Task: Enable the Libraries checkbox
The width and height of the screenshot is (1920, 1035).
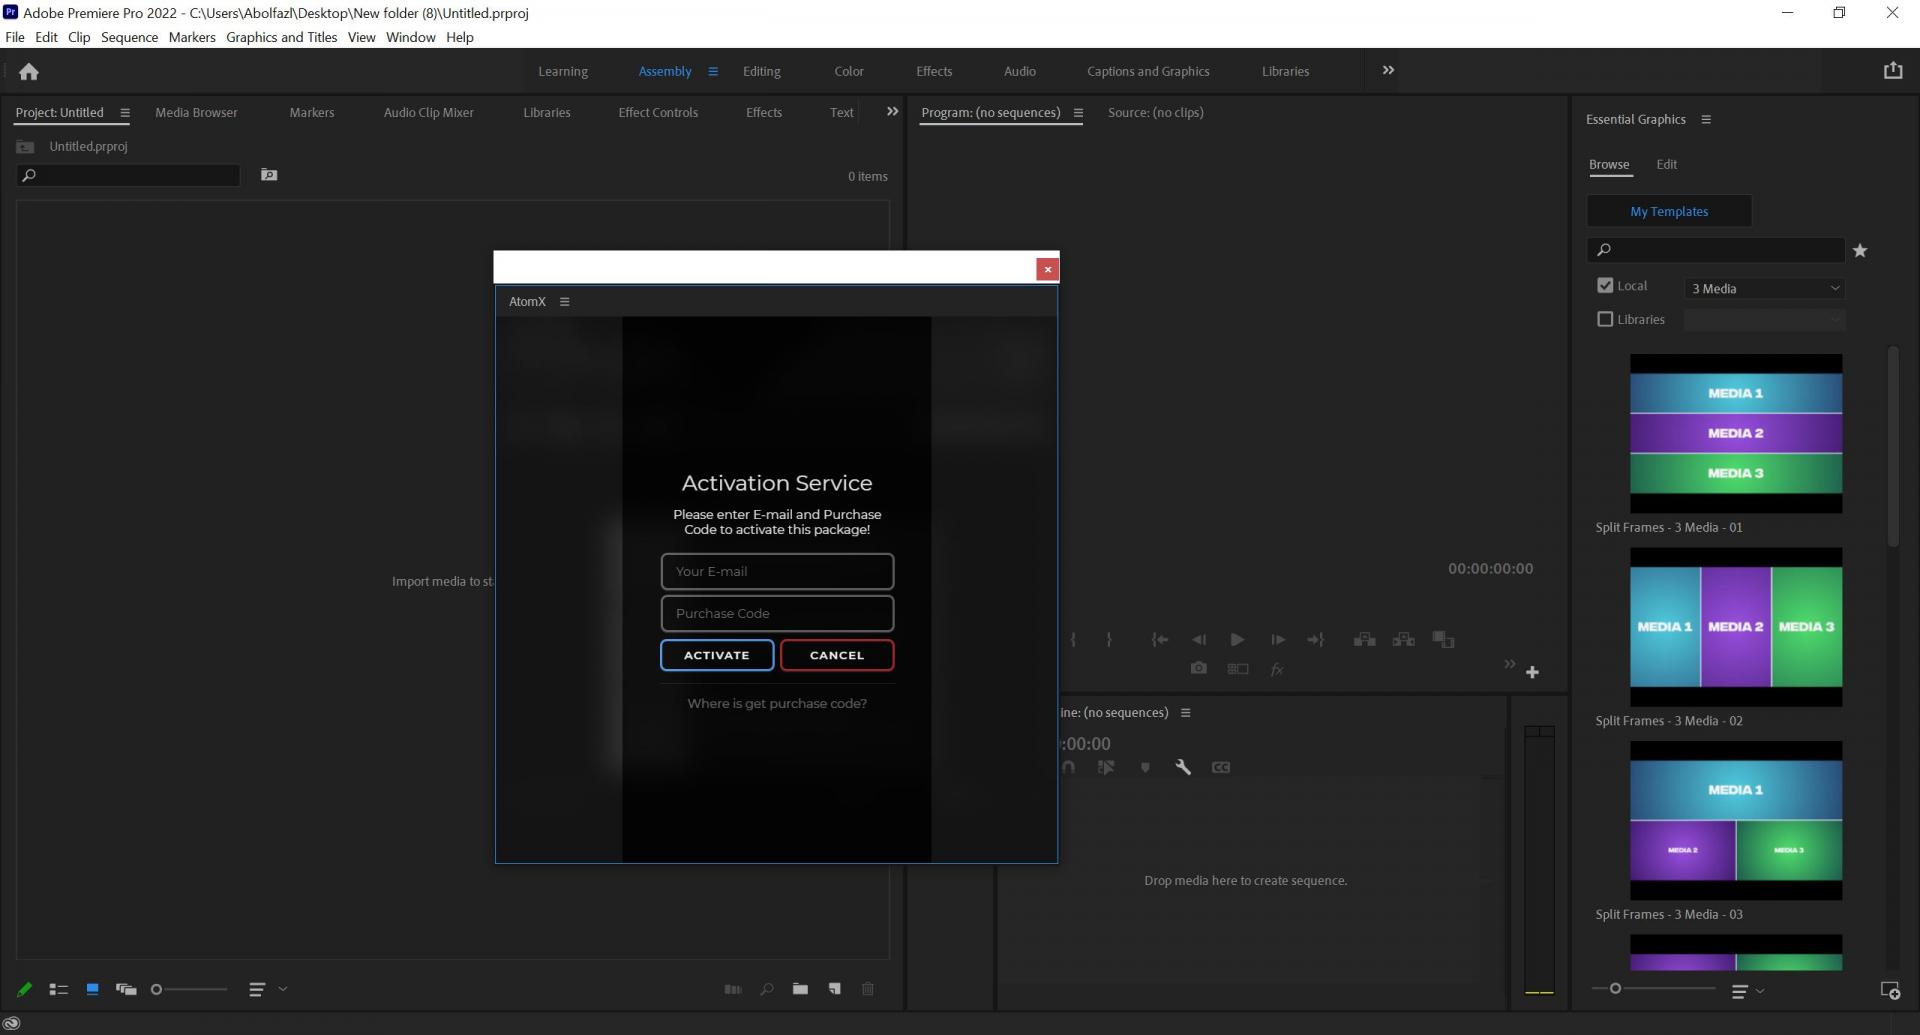Action: pyautogui.click(x=1605, y=319)
